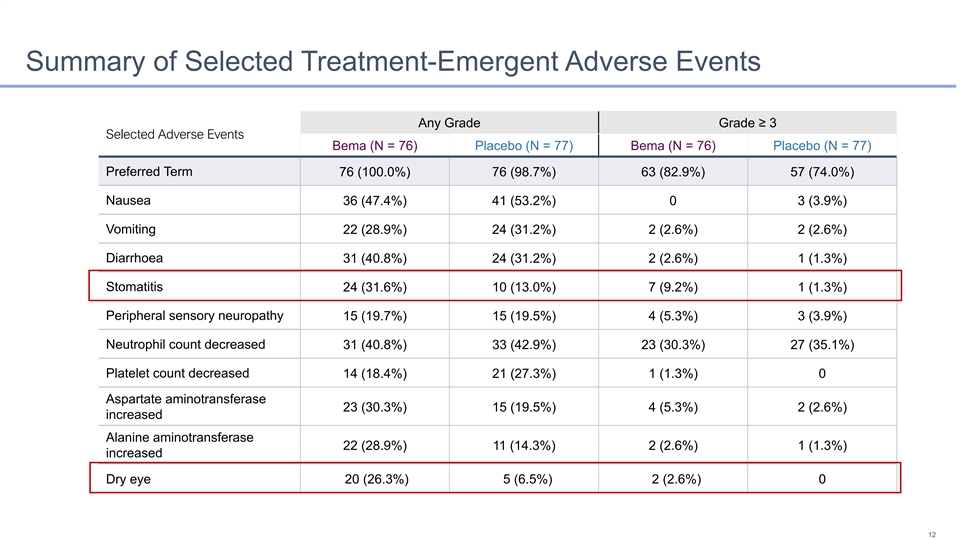Screen dimensions: 960x540
Task: Click the "Preferred Term" row label
Action: point(148,171)
